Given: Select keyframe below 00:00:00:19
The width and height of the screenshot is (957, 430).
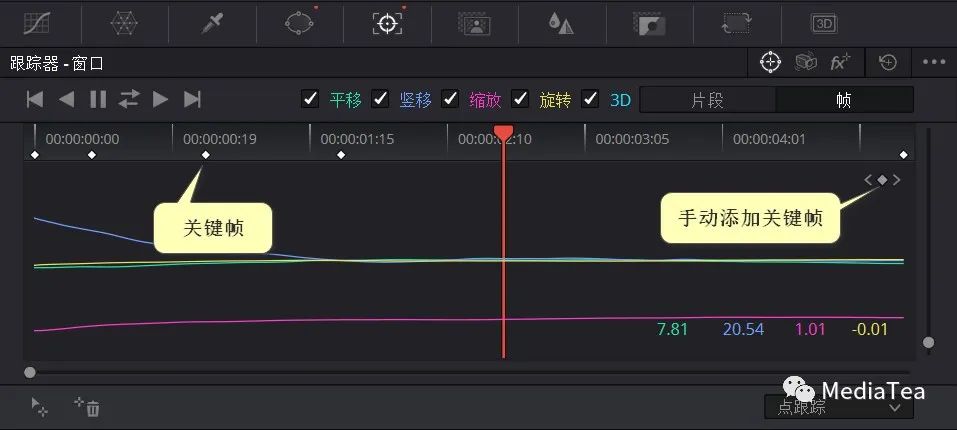Looking at the screenshot, I should (x=206, y=155).
